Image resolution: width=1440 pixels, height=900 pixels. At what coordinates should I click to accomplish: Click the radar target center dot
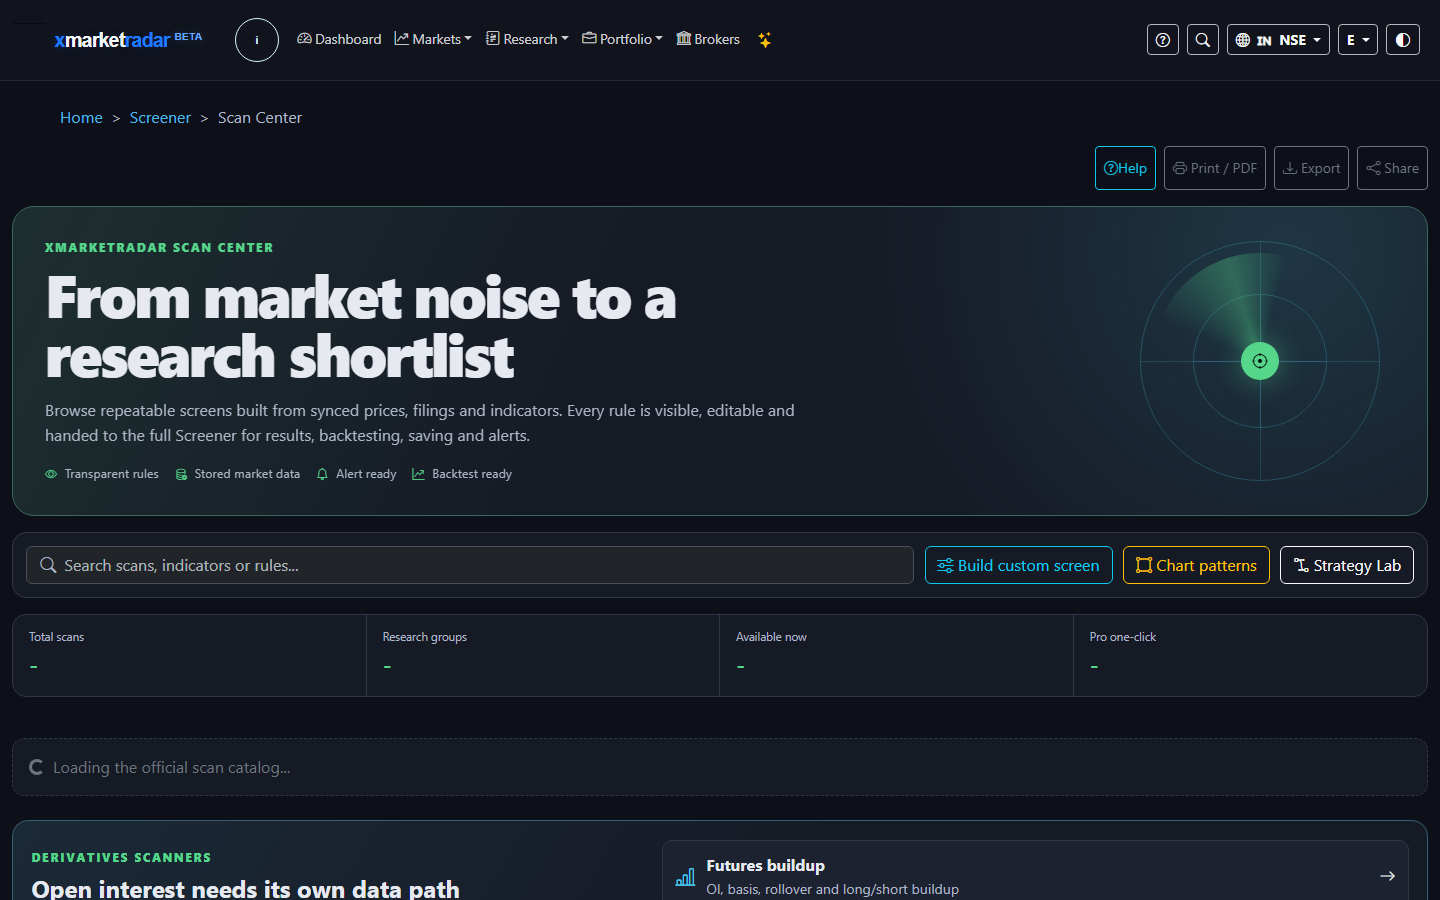(x=1260, y=361)
